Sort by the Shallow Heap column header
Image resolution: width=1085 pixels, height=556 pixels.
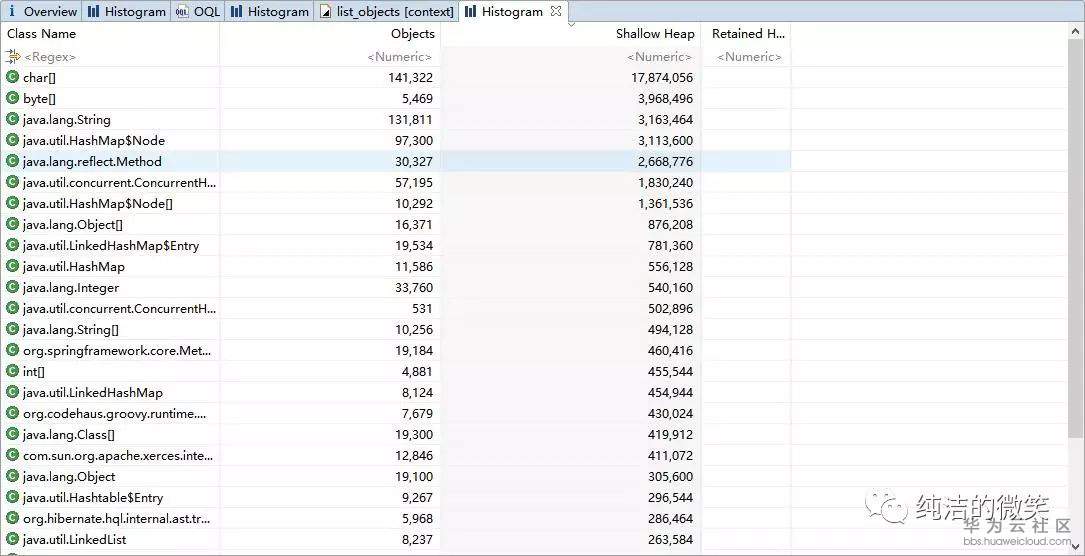(655, 33)
